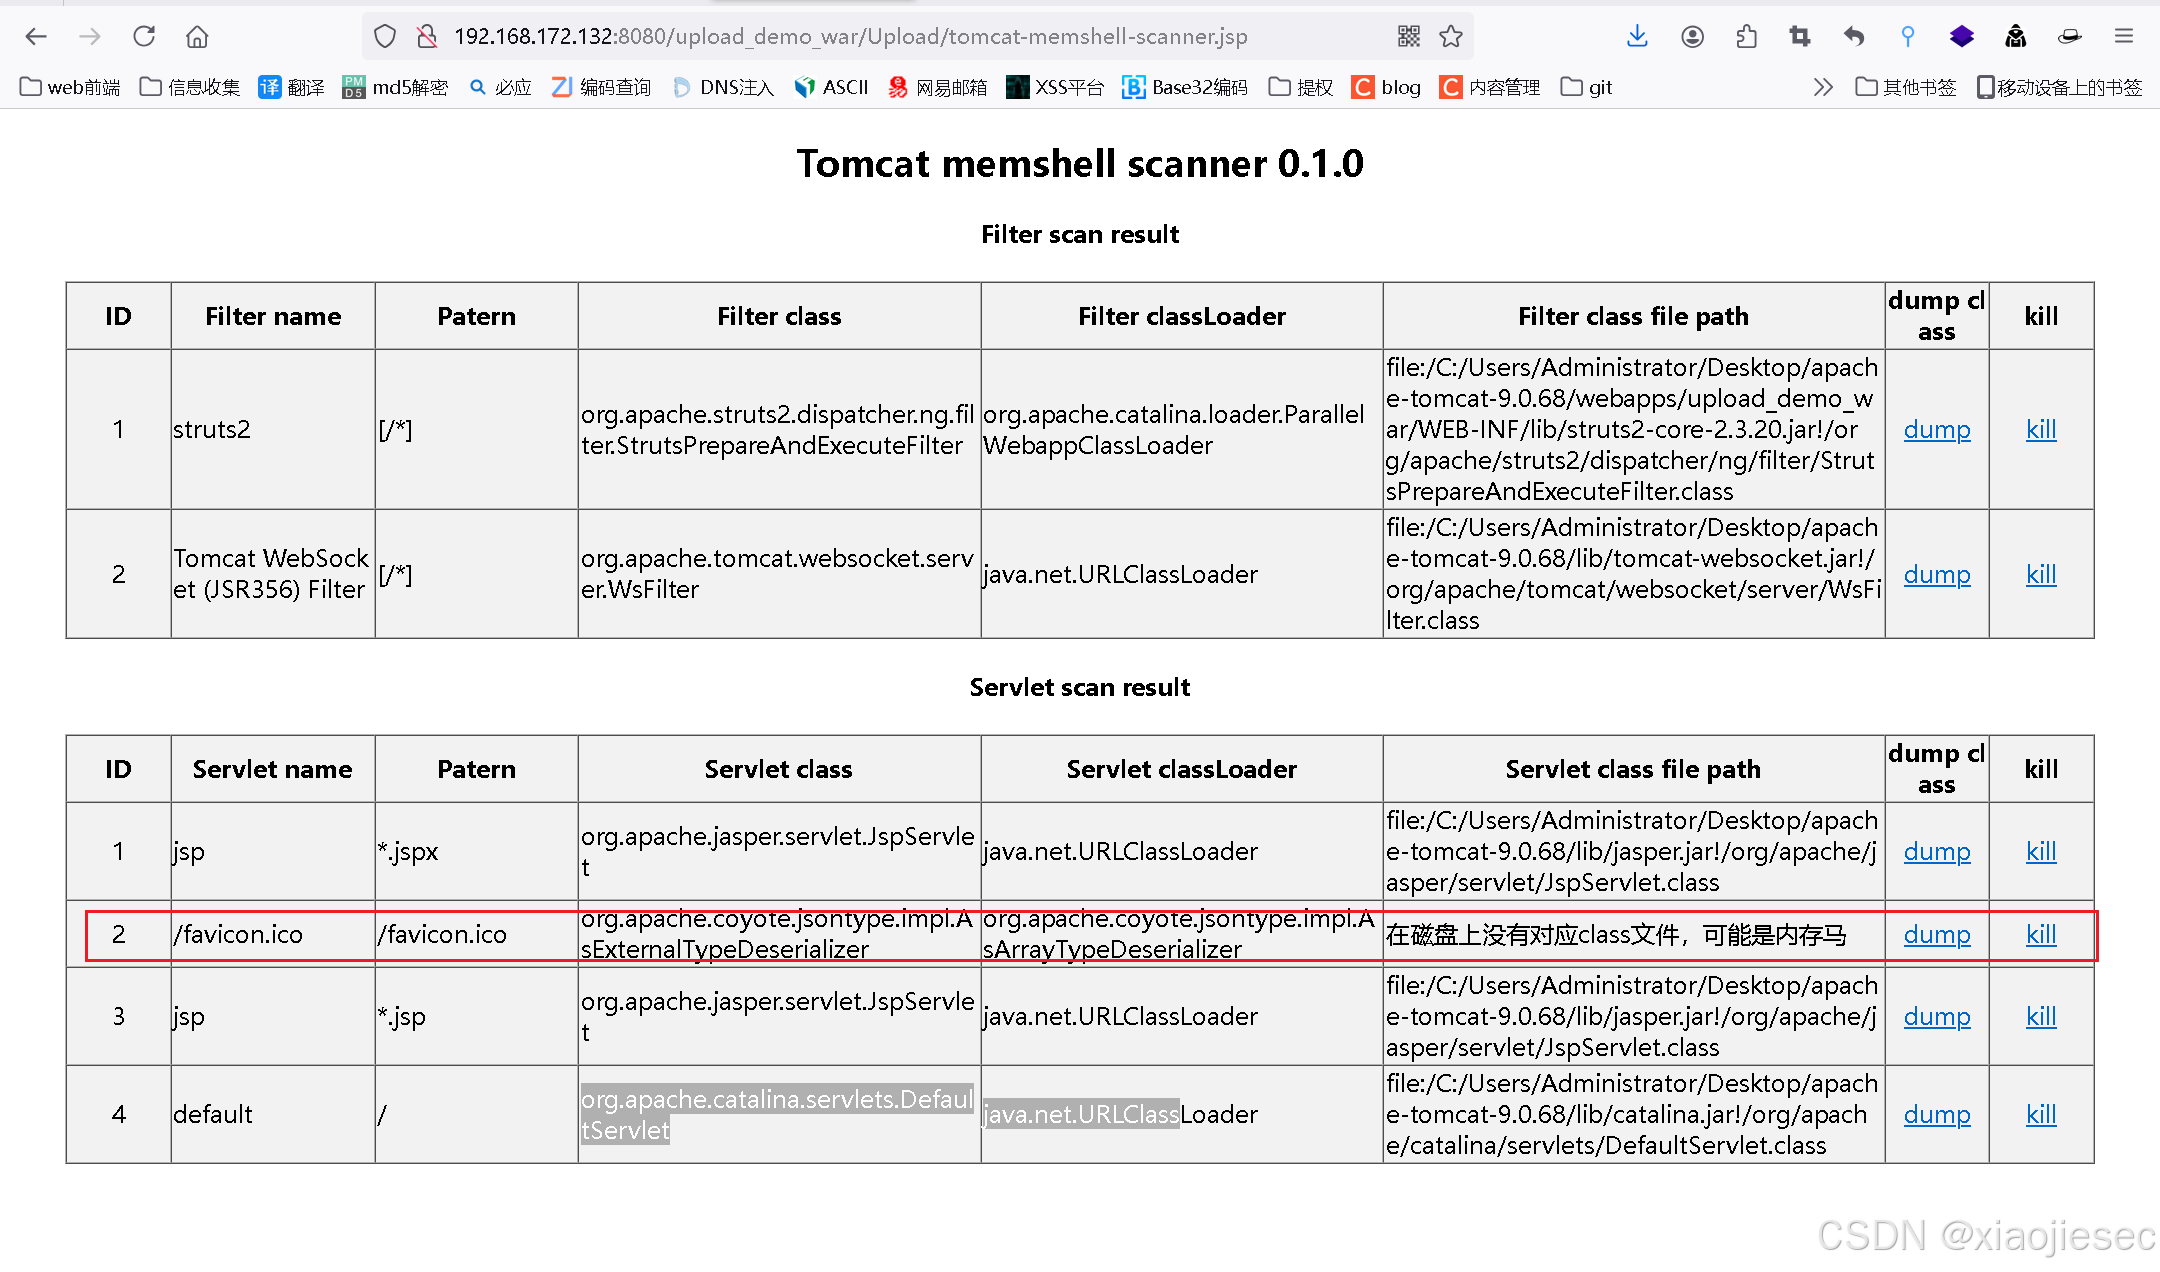
Task: Bookmark this page with the star
Action: tap(1451, 37)
